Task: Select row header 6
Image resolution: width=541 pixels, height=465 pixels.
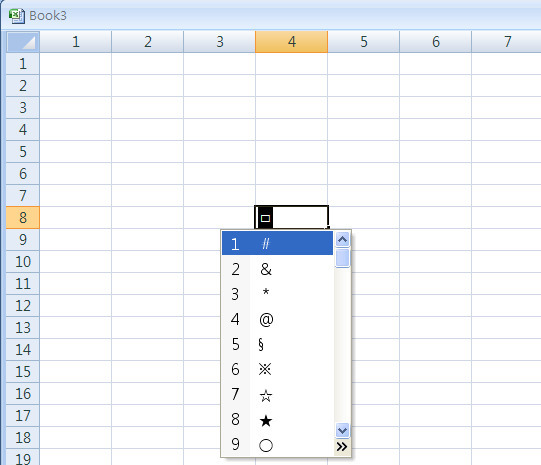Action: pos(23,174)
